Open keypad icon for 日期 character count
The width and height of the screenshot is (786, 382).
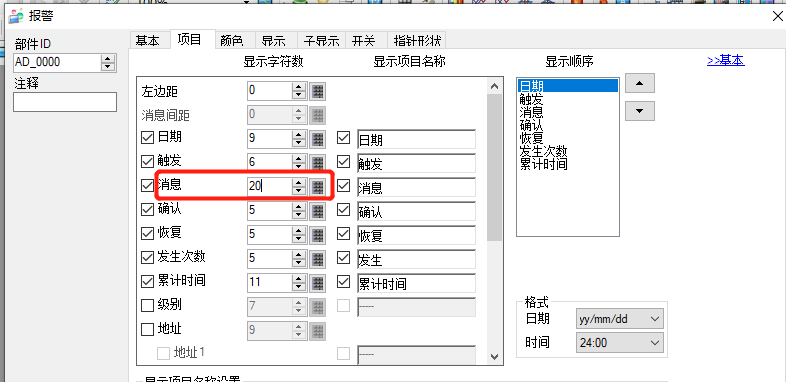coord(317,138)
